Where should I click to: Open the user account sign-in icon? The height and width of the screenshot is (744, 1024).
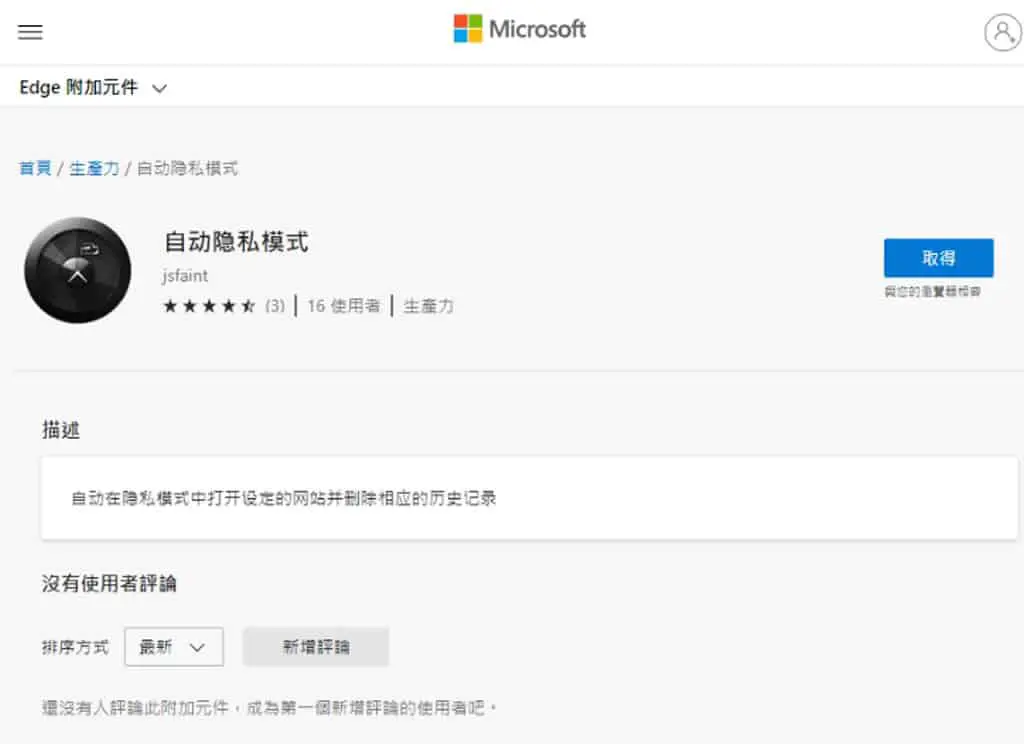pos(1002,32)
